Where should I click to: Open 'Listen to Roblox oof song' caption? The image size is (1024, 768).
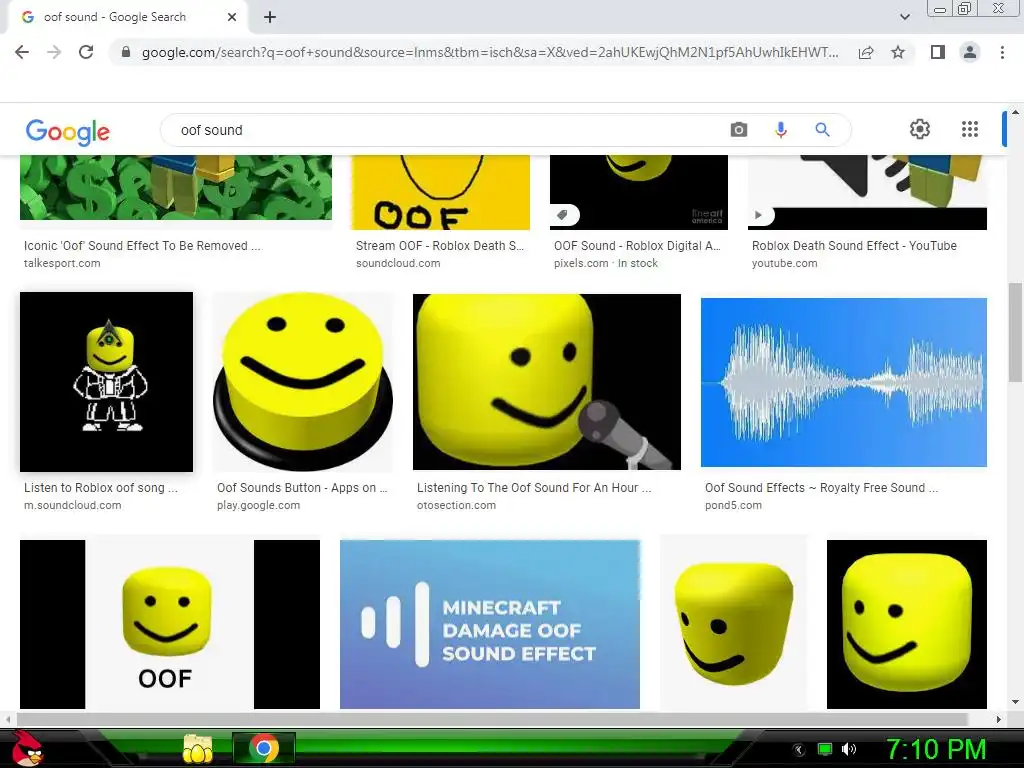[101, 488]
